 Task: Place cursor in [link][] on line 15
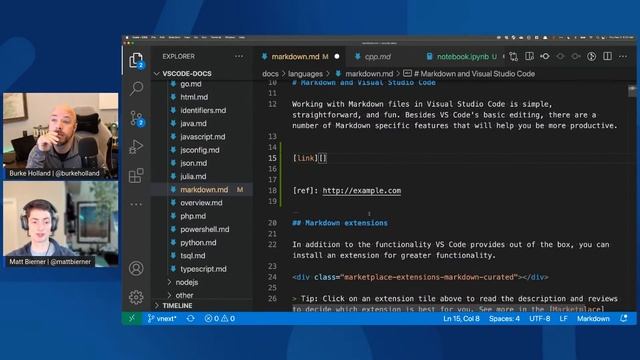[x=310, y=158]
